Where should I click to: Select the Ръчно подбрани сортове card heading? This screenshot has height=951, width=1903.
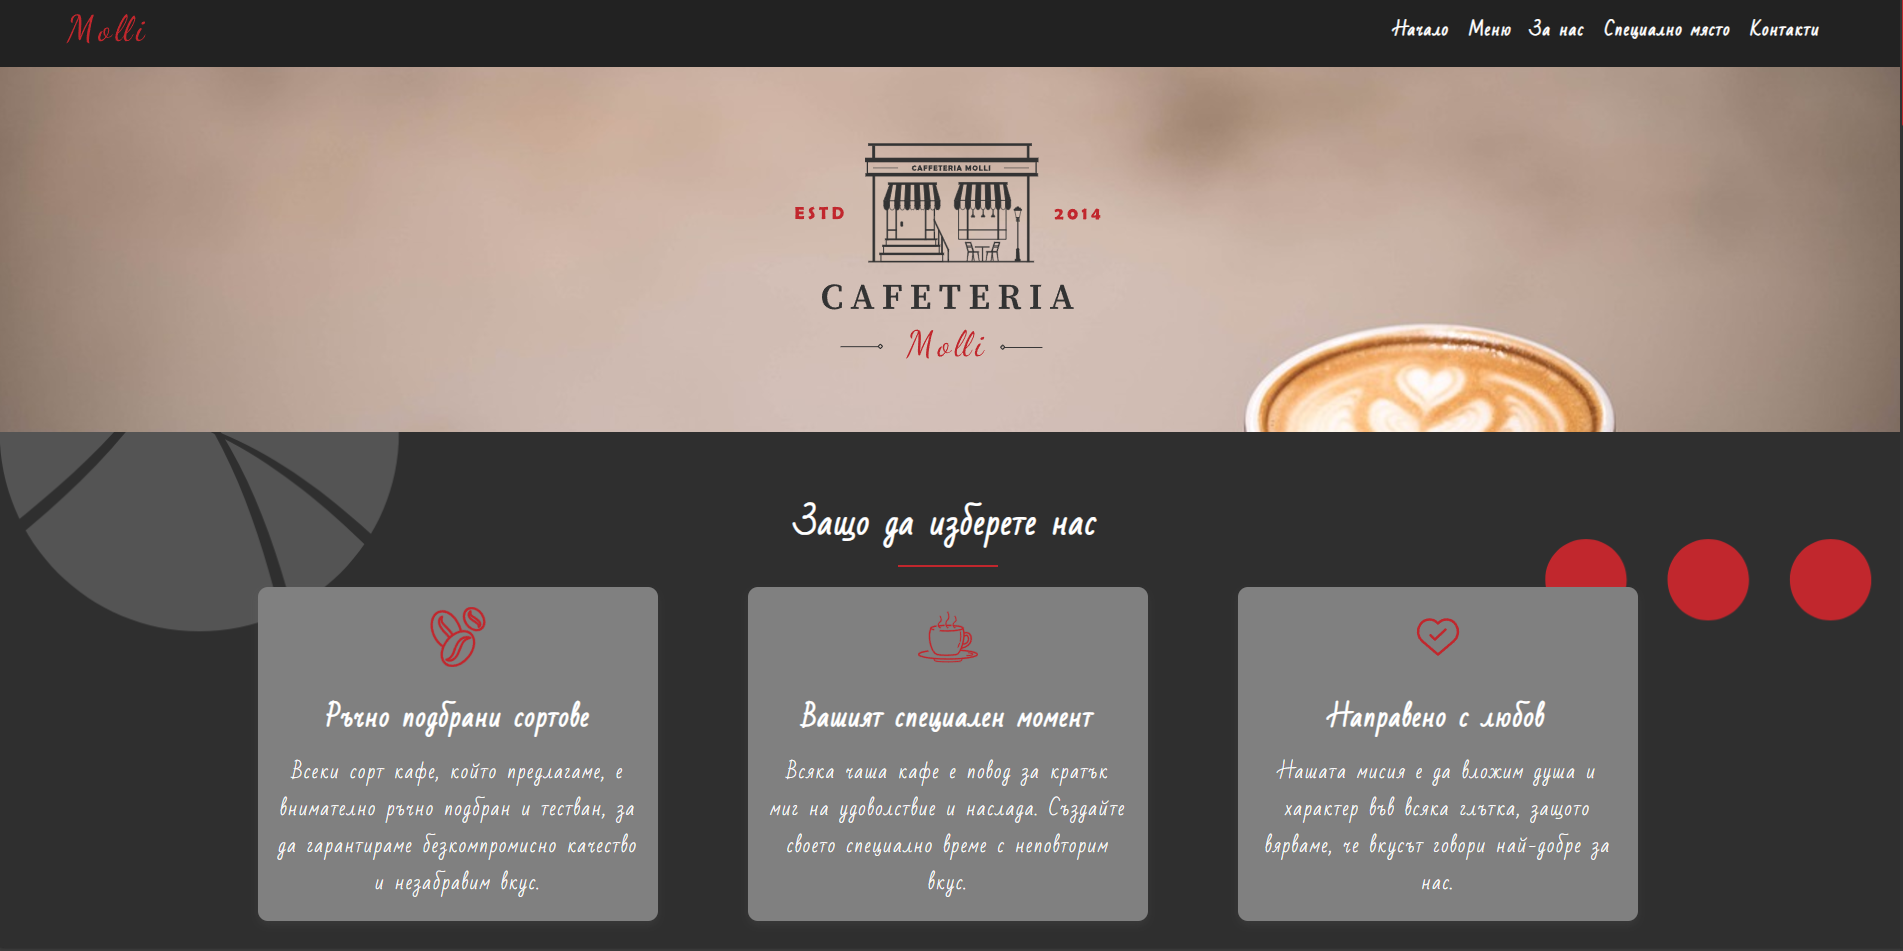[x=458, y=717]
